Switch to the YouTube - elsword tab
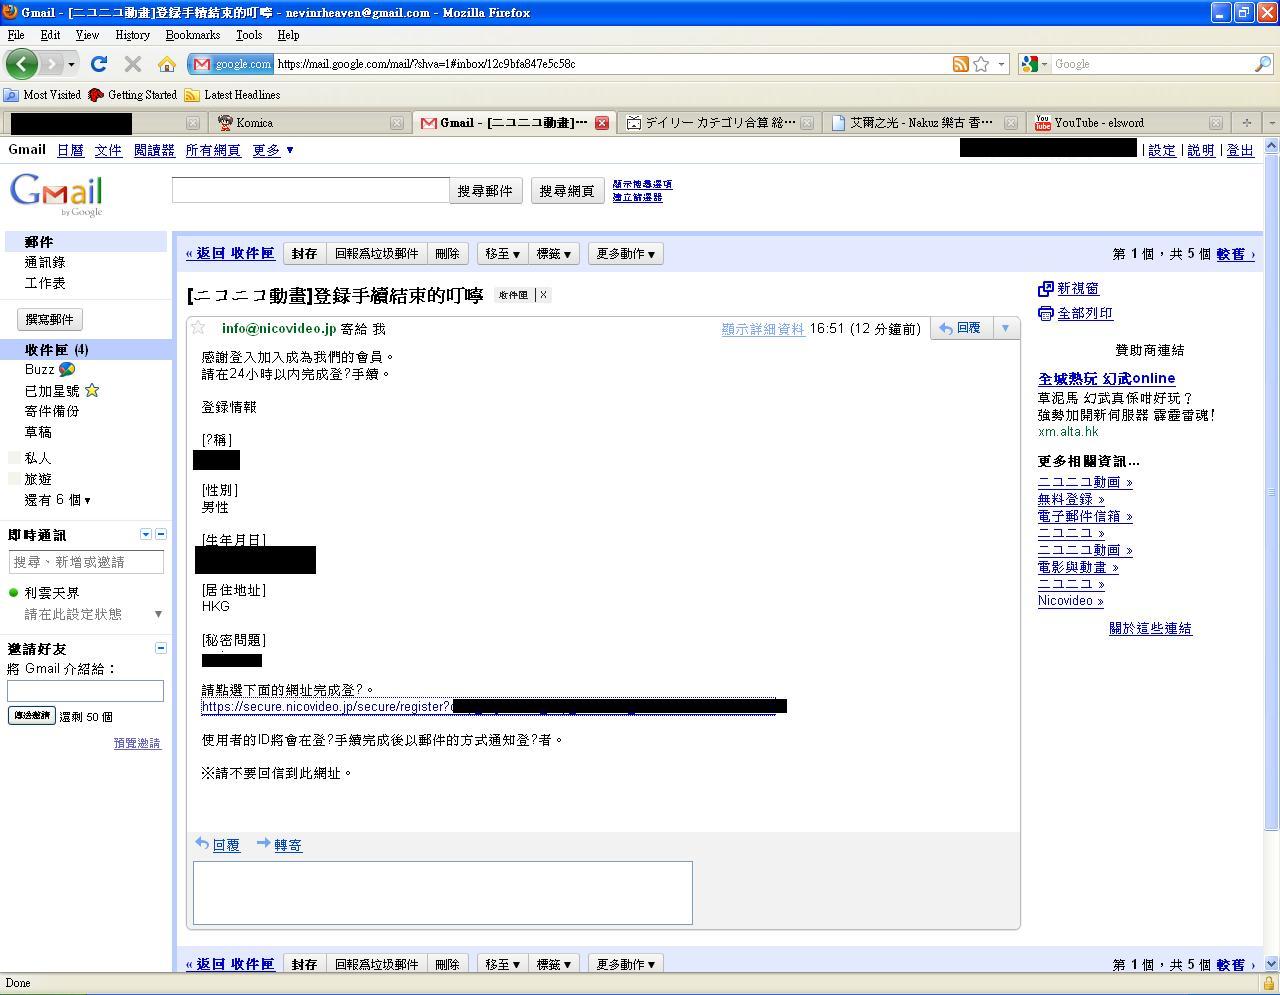The width and height of the screenshot is (1280, 995). 1118,123
